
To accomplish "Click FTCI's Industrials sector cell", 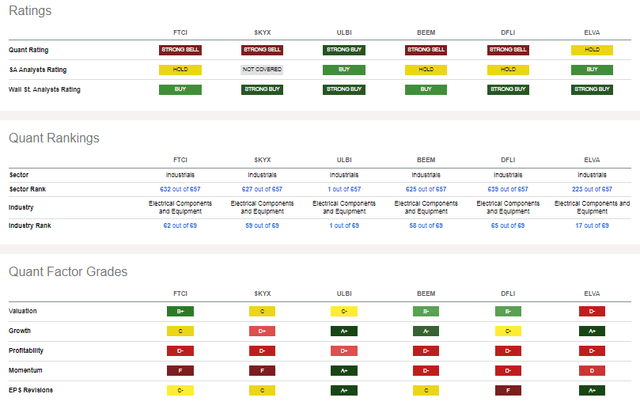I will coord(180,175).
